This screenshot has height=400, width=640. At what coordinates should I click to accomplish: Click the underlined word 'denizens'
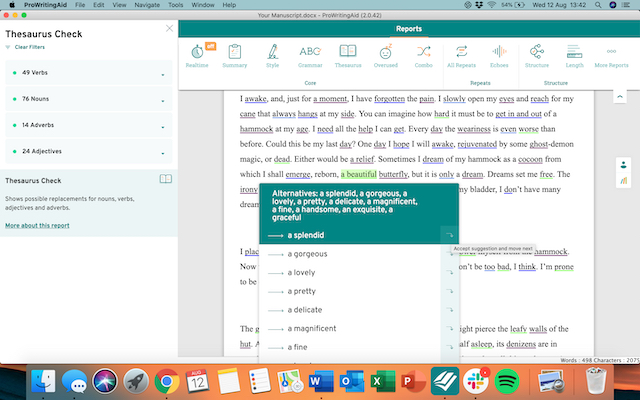coord(521,344)
